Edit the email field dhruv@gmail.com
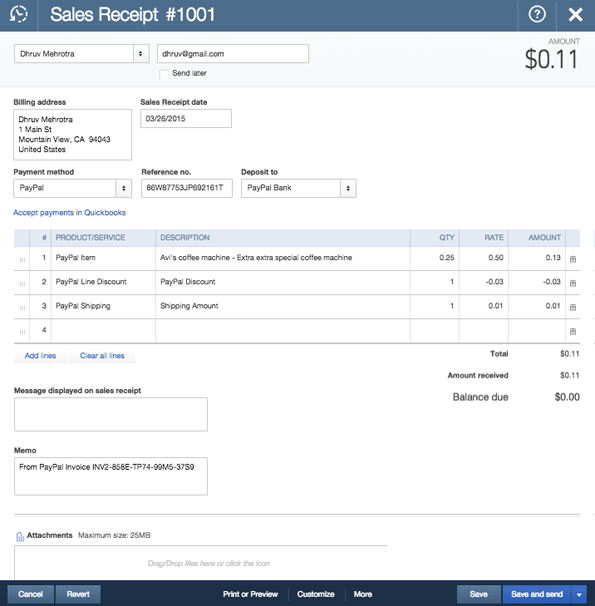 pyautogui.click(x=233, y=54)
